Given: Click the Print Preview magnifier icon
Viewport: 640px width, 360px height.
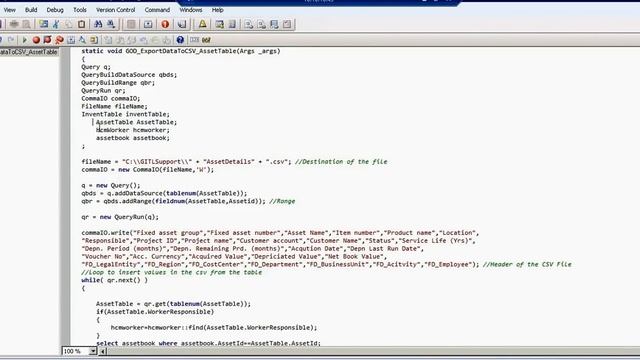Looking at the screenshot, I should coord(27,24).
